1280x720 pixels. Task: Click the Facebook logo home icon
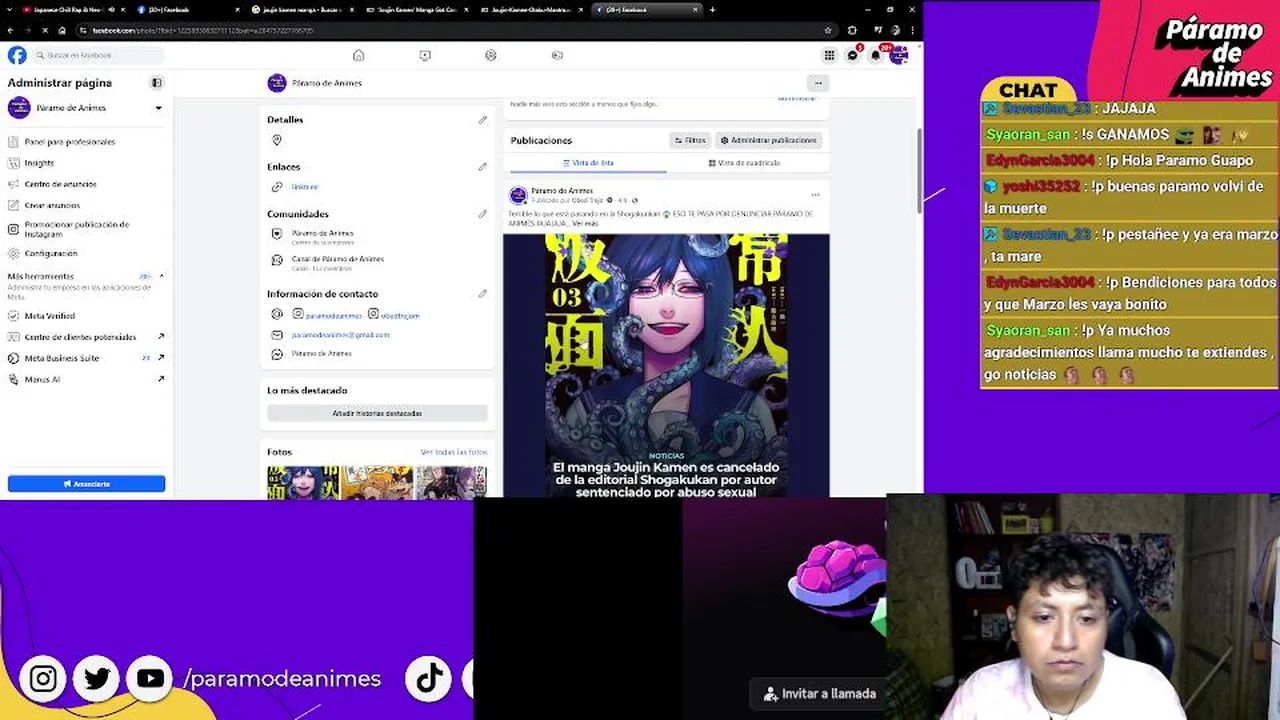coord(17,55)
